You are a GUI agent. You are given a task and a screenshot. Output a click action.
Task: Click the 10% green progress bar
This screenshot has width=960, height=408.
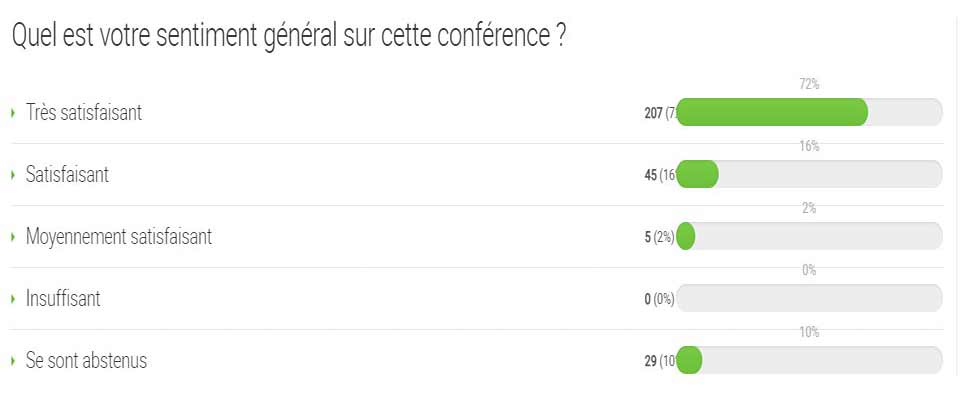(x=689, y=360)
